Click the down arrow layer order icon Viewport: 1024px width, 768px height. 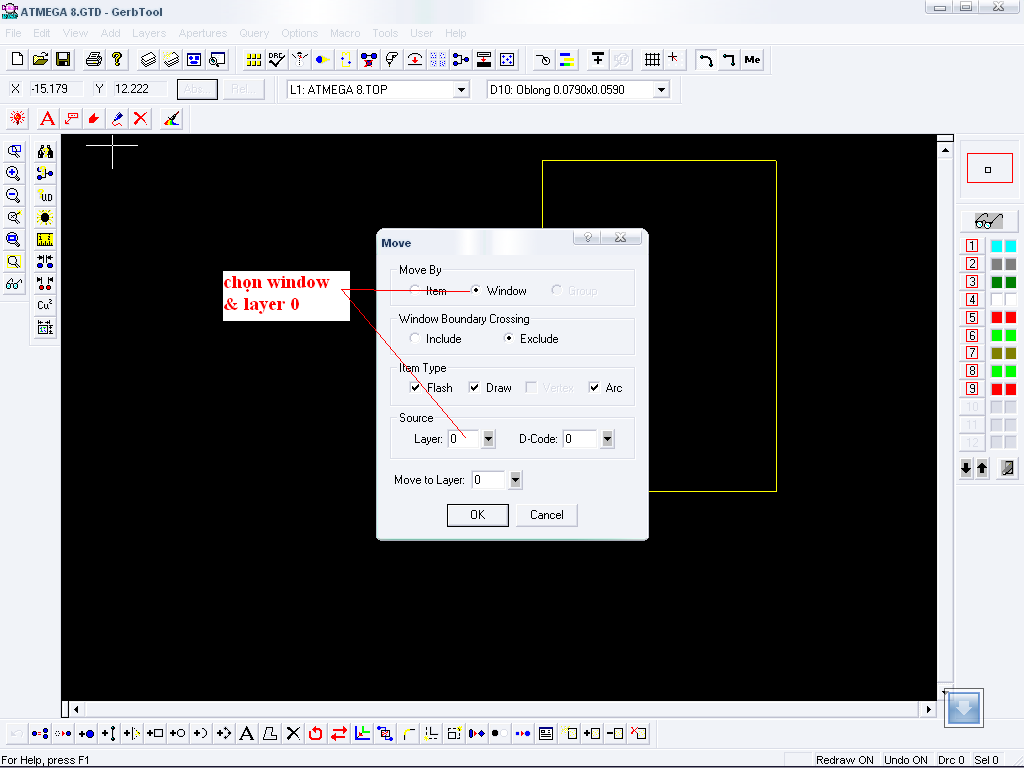pos(966,468)
